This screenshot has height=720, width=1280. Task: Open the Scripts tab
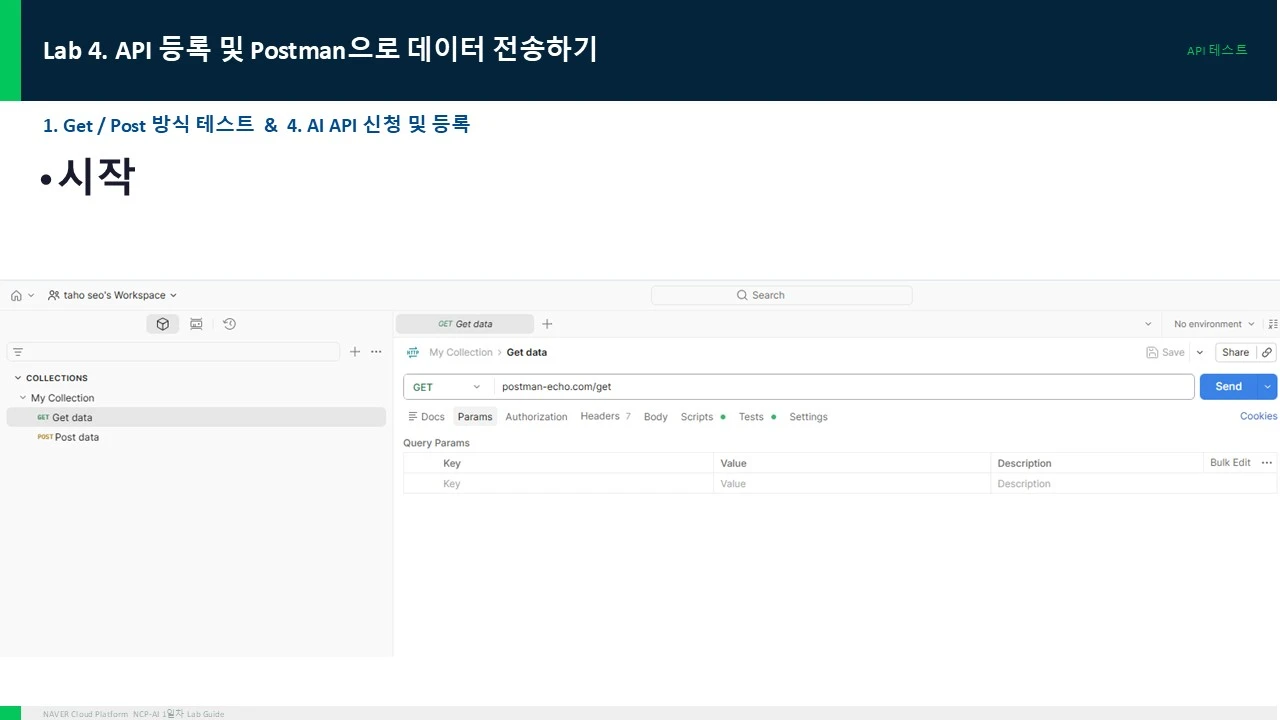[702, 417]
